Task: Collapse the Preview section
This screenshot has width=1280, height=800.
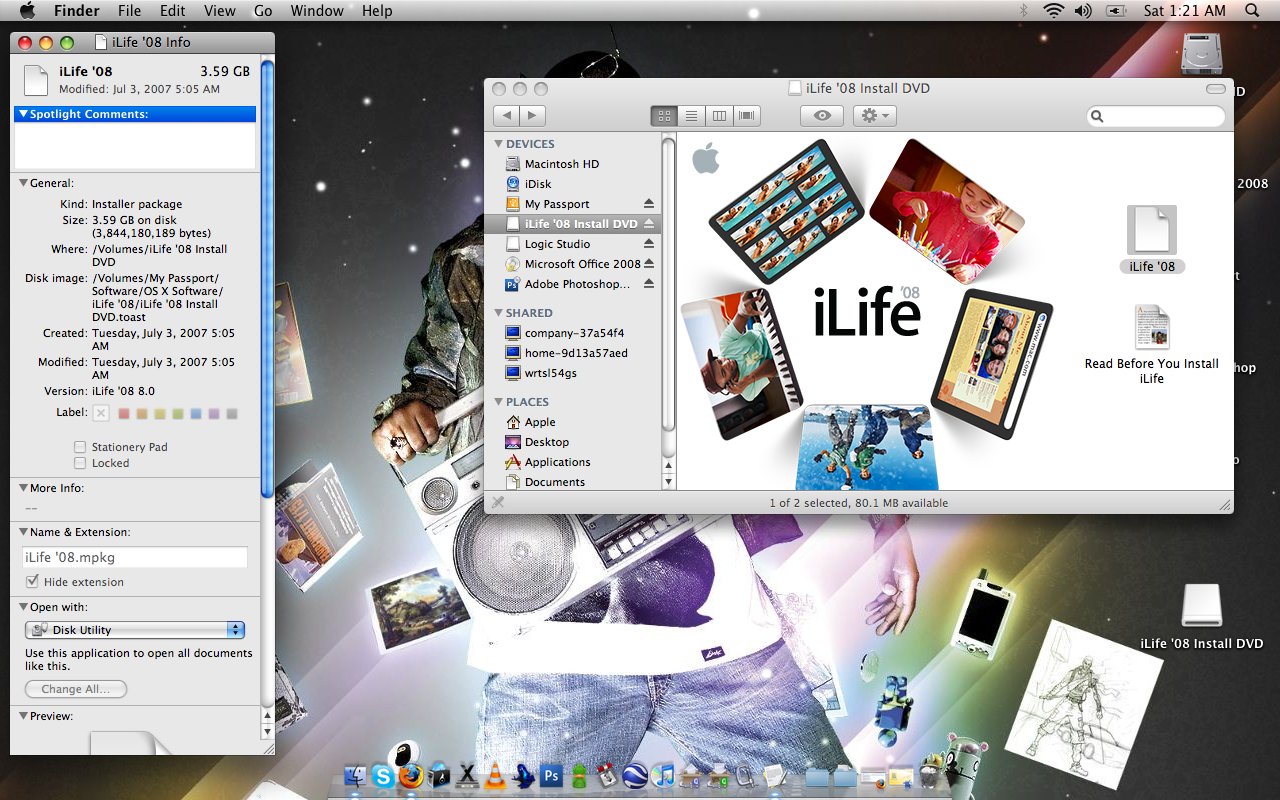Action: click(23, 716)
